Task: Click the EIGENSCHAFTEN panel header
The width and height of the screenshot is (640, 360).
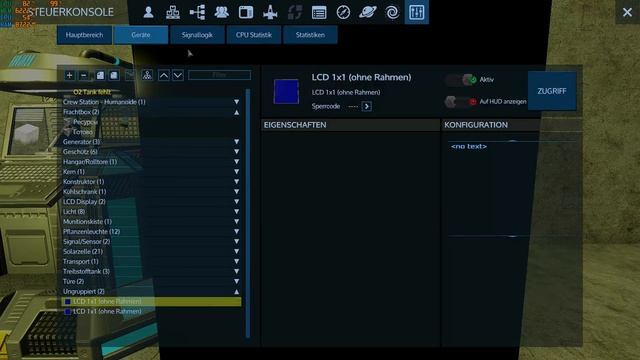Action: (x=350, y=125)
